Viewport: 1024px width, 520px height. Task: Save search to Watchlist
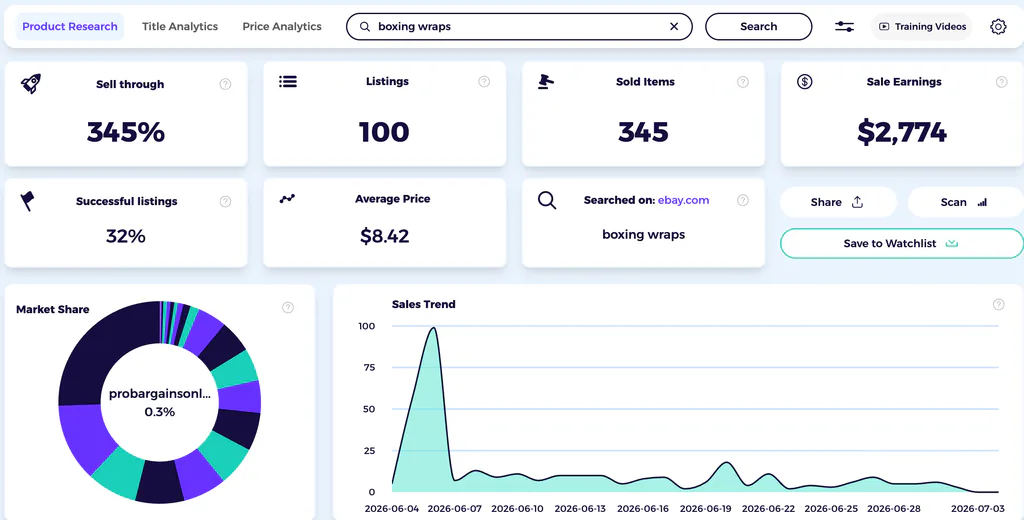point(901,244)
